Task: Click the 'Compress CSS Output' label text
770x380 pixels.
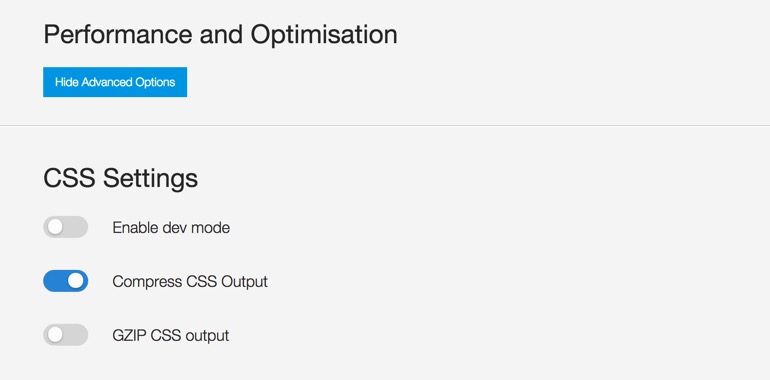Action: coord(190,282)
